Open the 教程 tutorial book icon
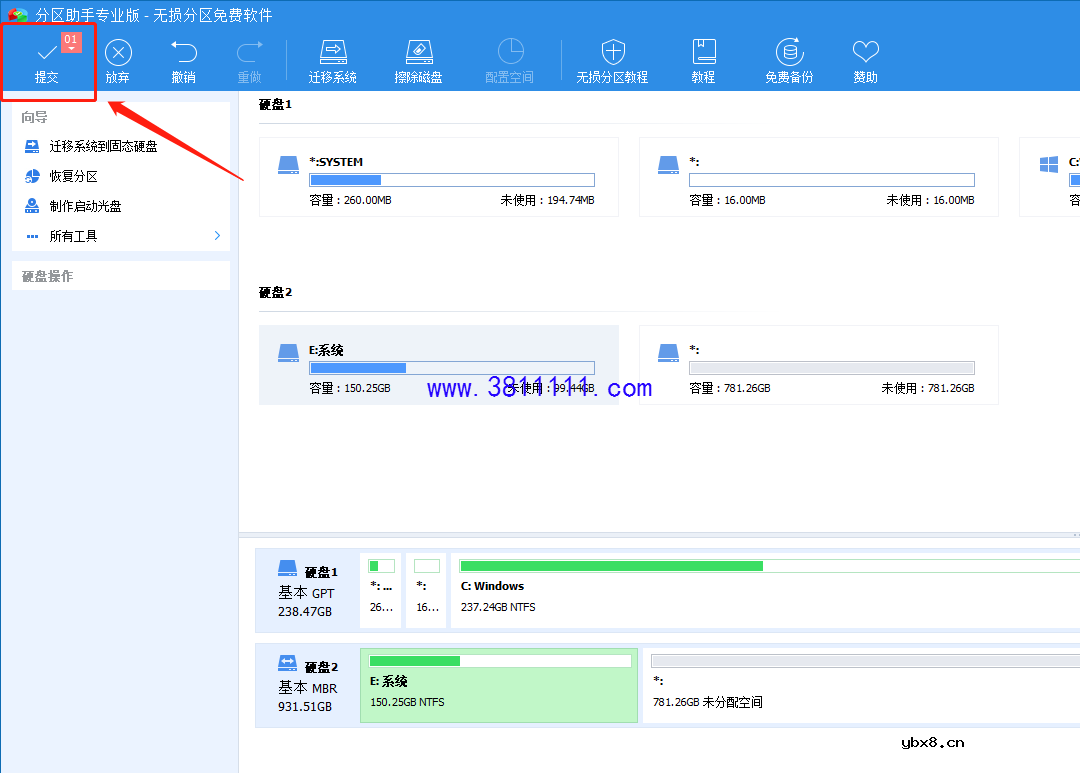 point(703,52)
